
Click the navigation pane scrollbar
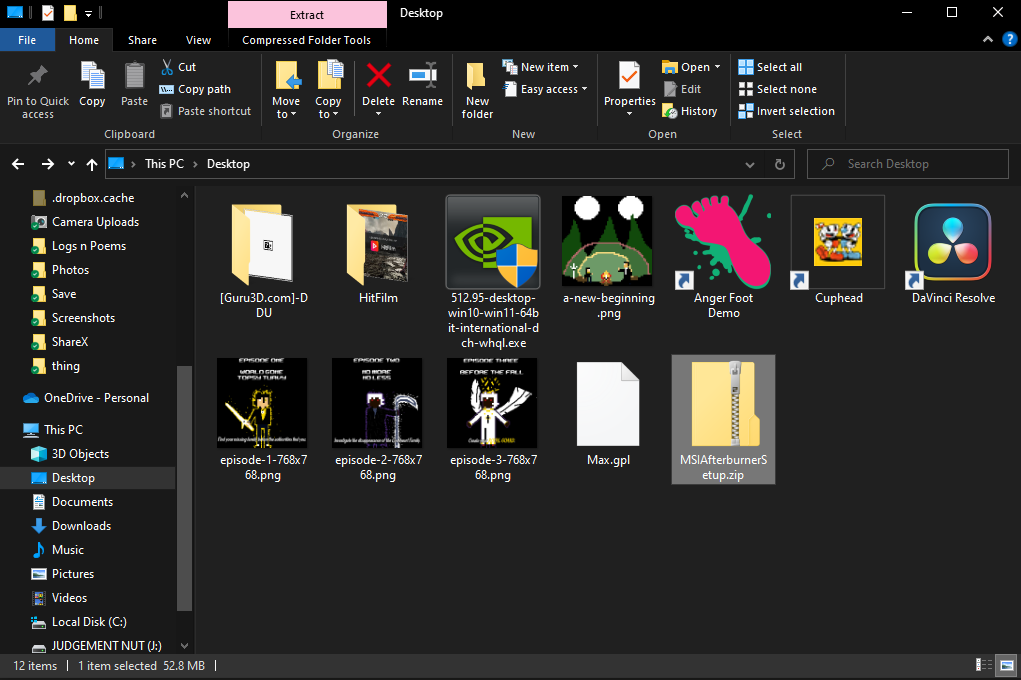(x=184, y=489)
